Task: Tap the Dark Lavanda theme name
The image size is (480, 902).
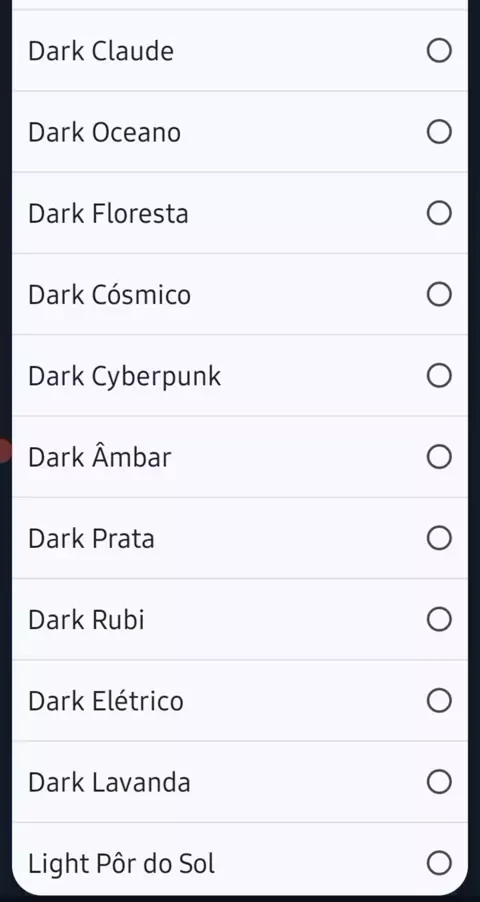Action: [109, 782]
